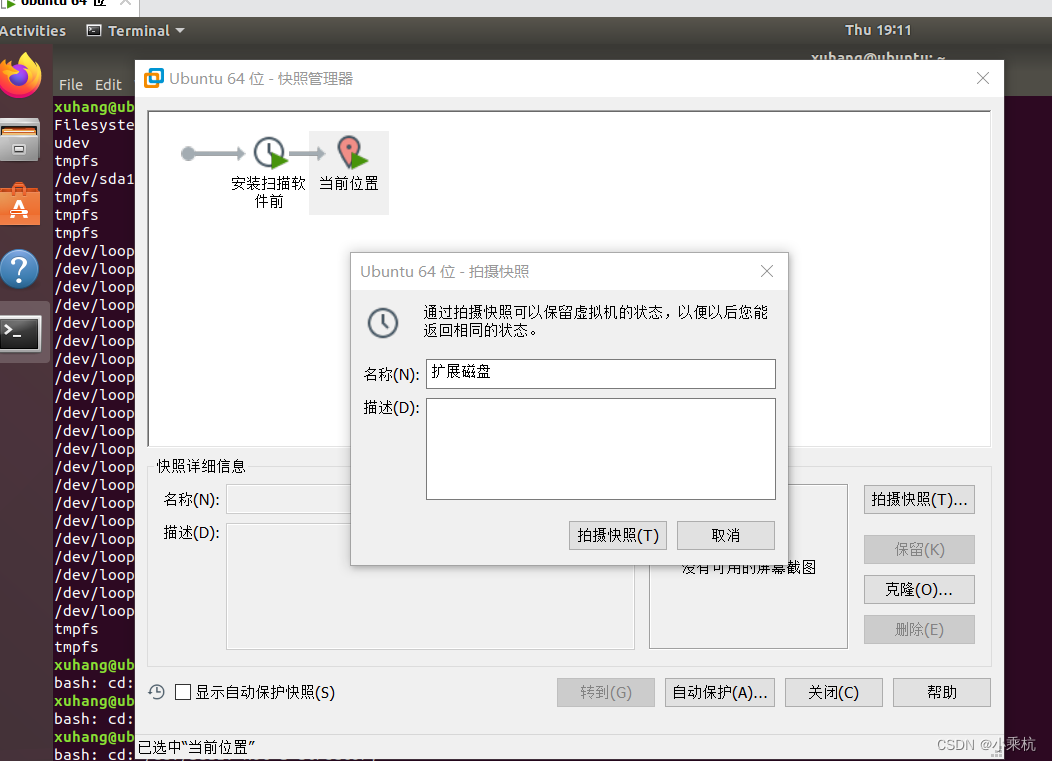Open Activities overview

click(33, 31)
